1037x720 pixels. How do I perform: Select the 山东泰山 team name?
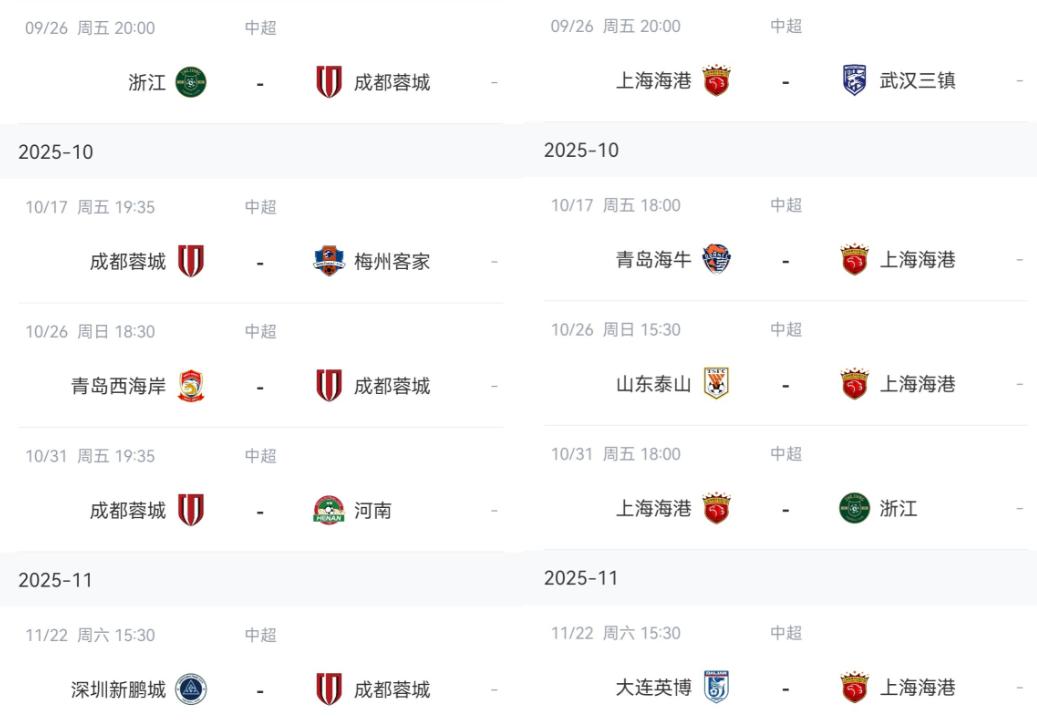(653, 384)
